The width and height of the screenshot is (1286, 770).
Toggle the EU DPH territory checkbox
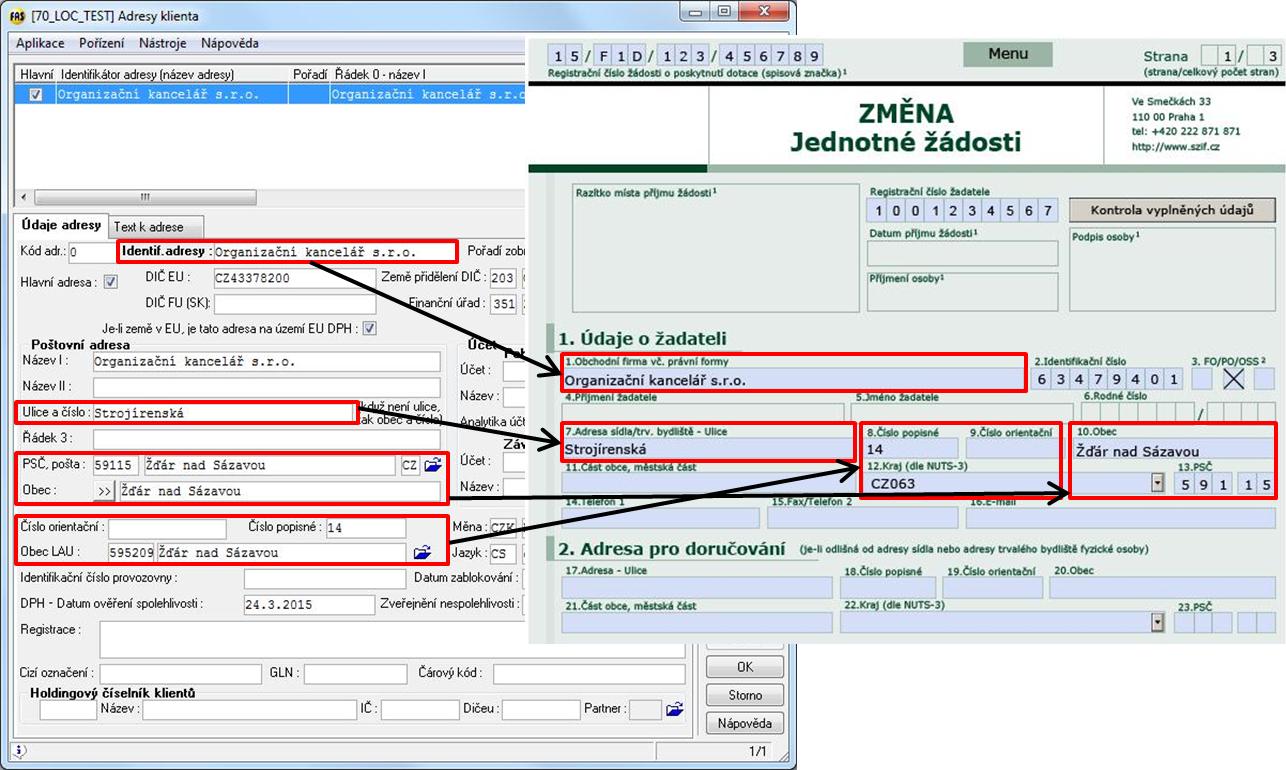point(369,327)
